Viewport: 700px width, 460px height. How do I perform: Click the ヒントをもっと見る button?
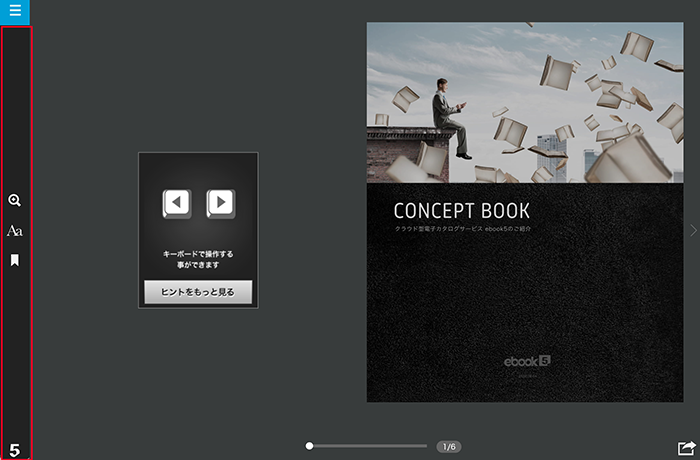click(198, 291)
